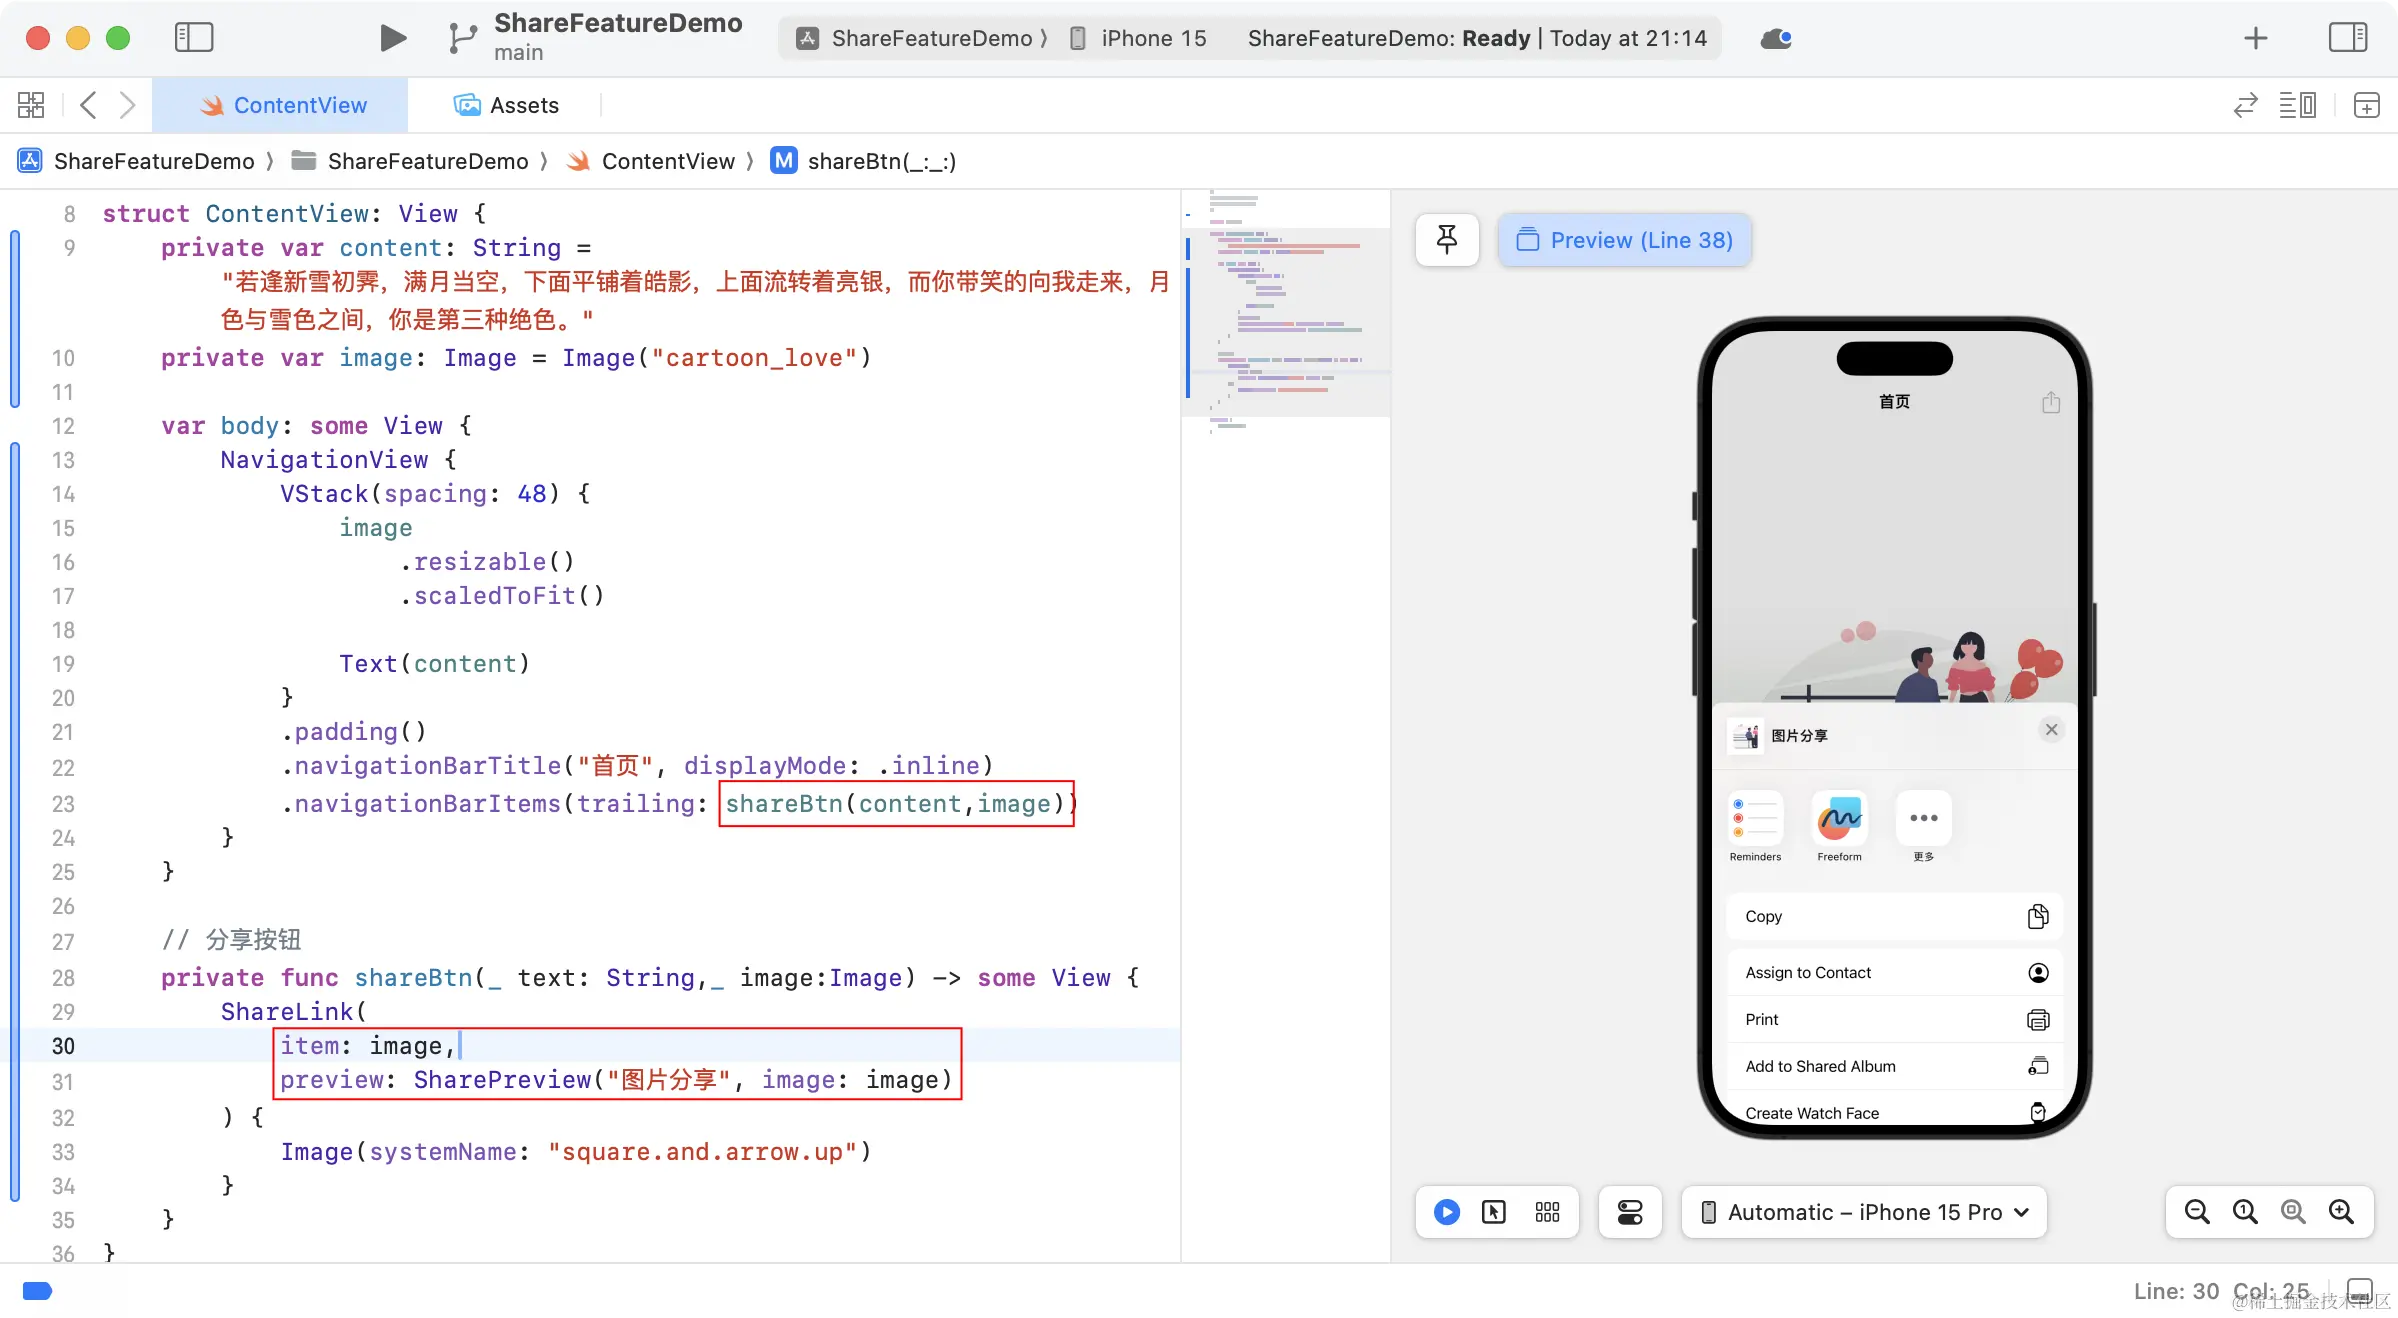This screenshot has width=2398, height=1318.
Task: Zoom out the preview canvas
Action: tap(2196, 1212)
